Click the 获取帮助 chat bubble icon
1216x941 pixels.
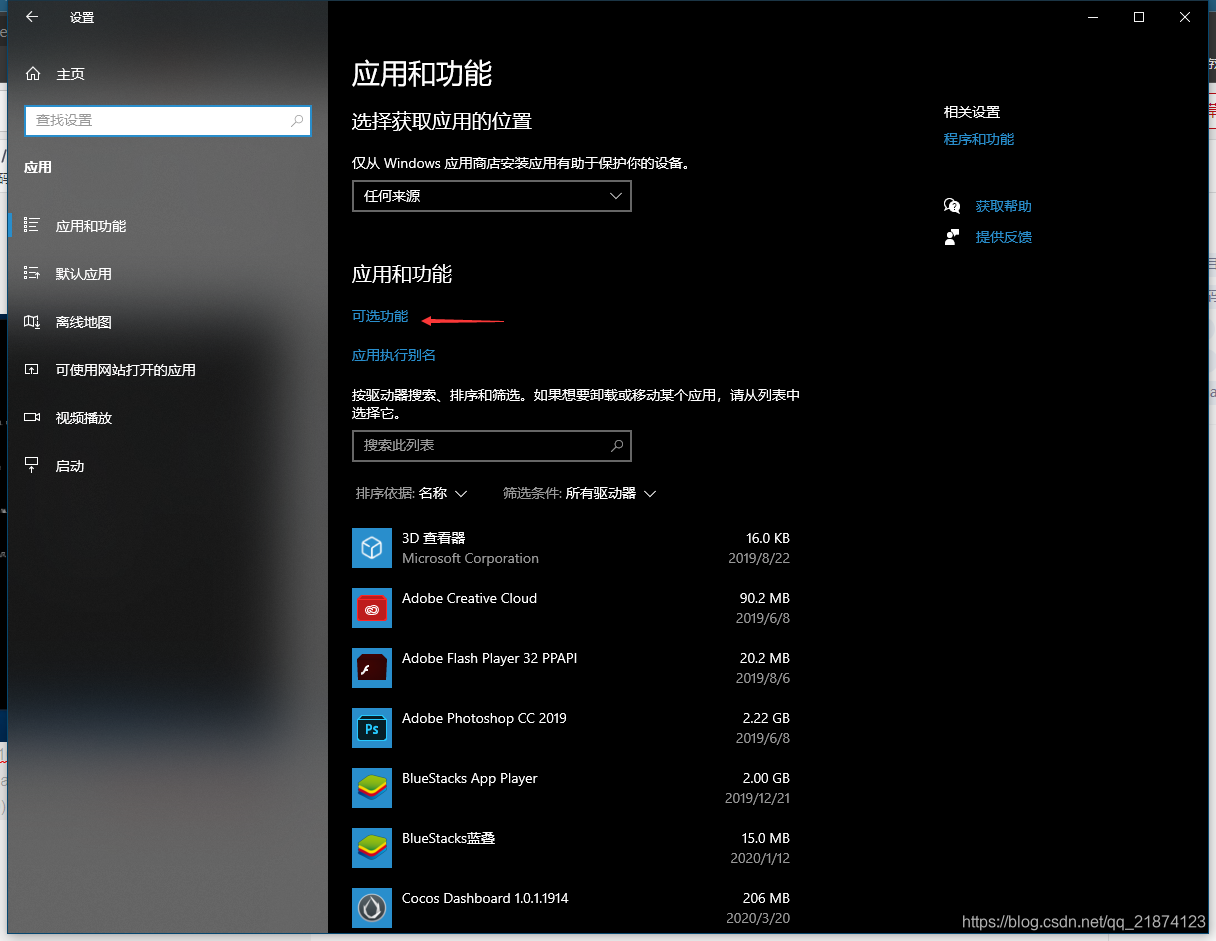tap(952, 206)
